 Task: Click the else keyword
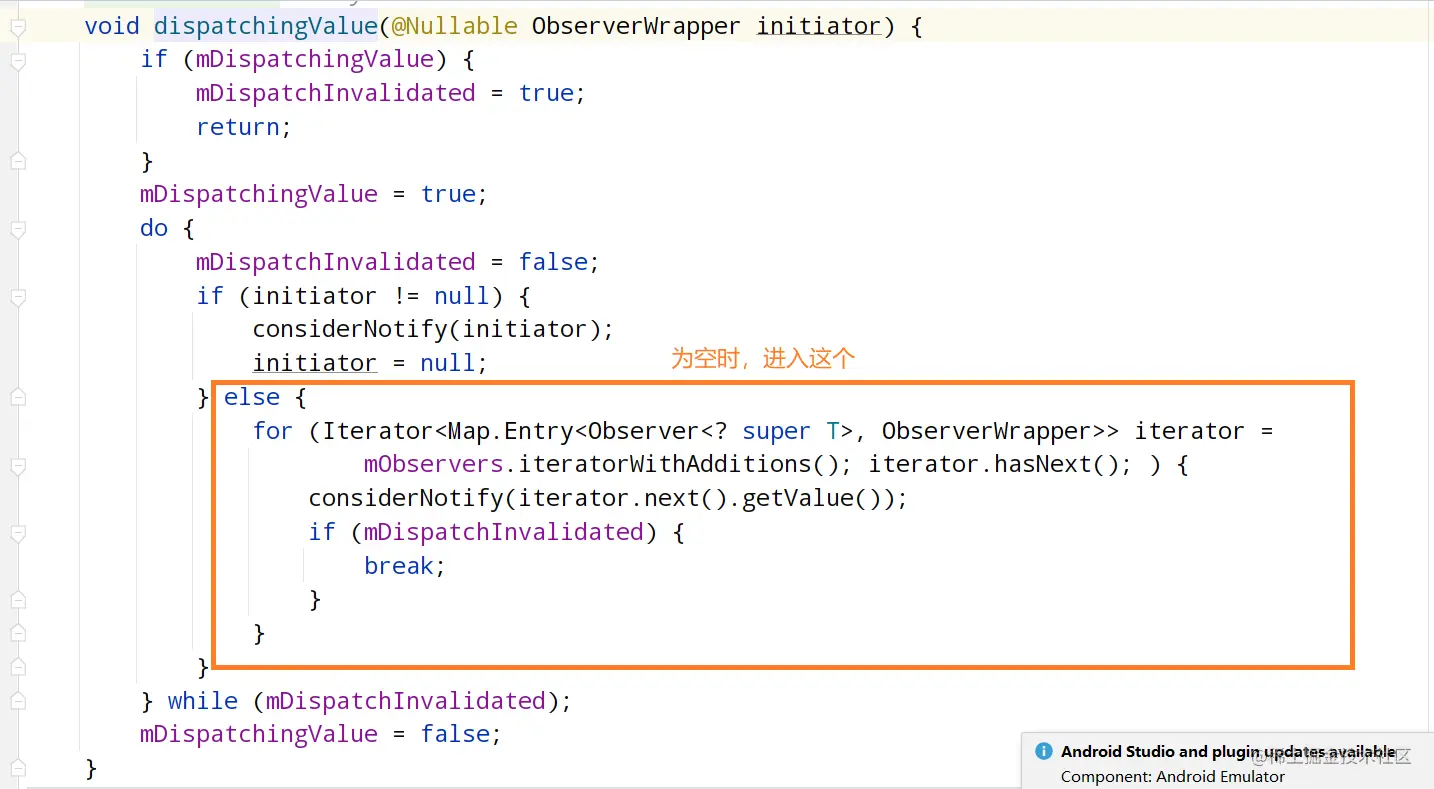click(x=252, y=397)
